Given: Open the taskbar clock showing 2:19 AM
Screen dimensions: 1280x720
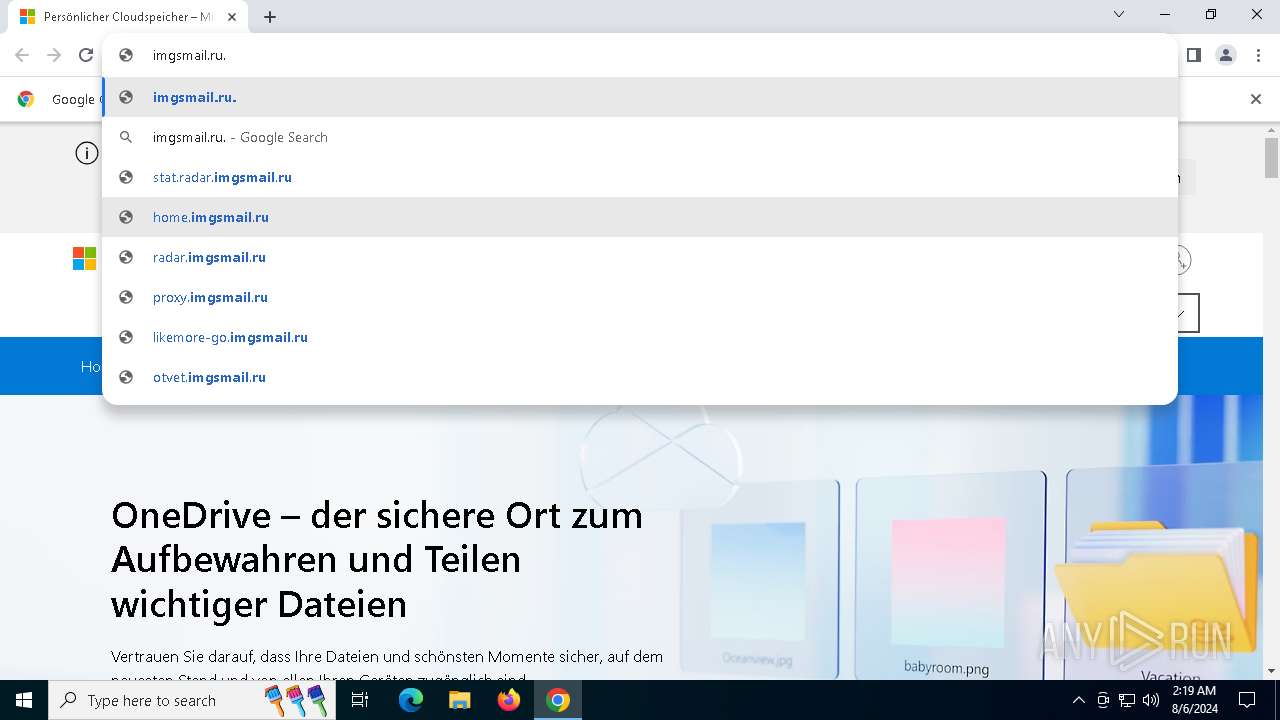Looking at the screenshot, I should pyautogui.click(x=1194, y=700).
